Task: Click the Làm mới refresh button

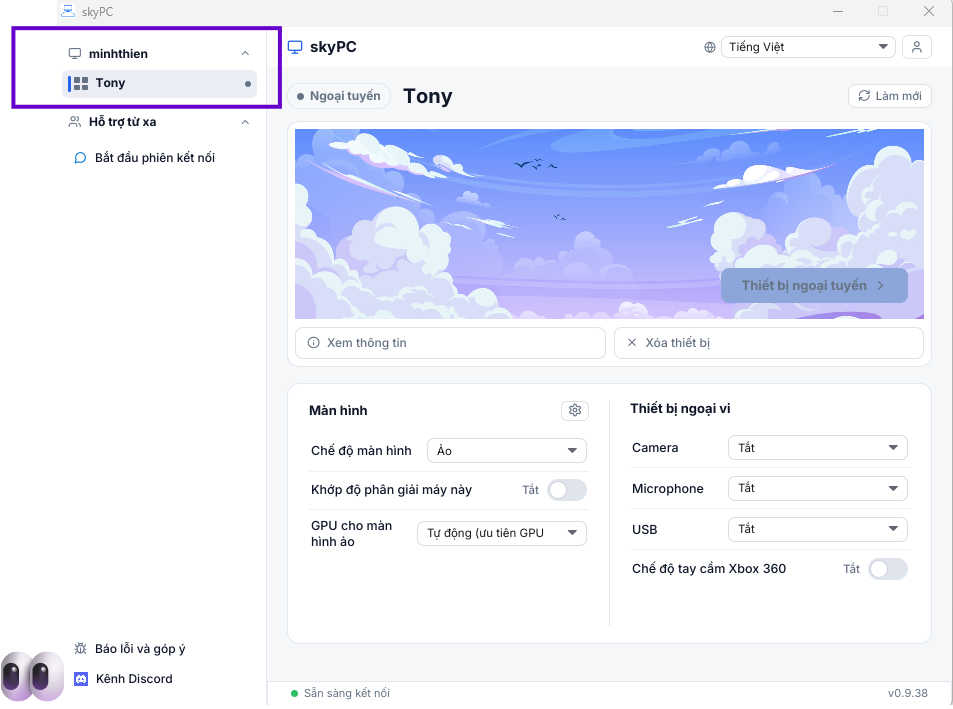Action: click(x=889, y=96)
